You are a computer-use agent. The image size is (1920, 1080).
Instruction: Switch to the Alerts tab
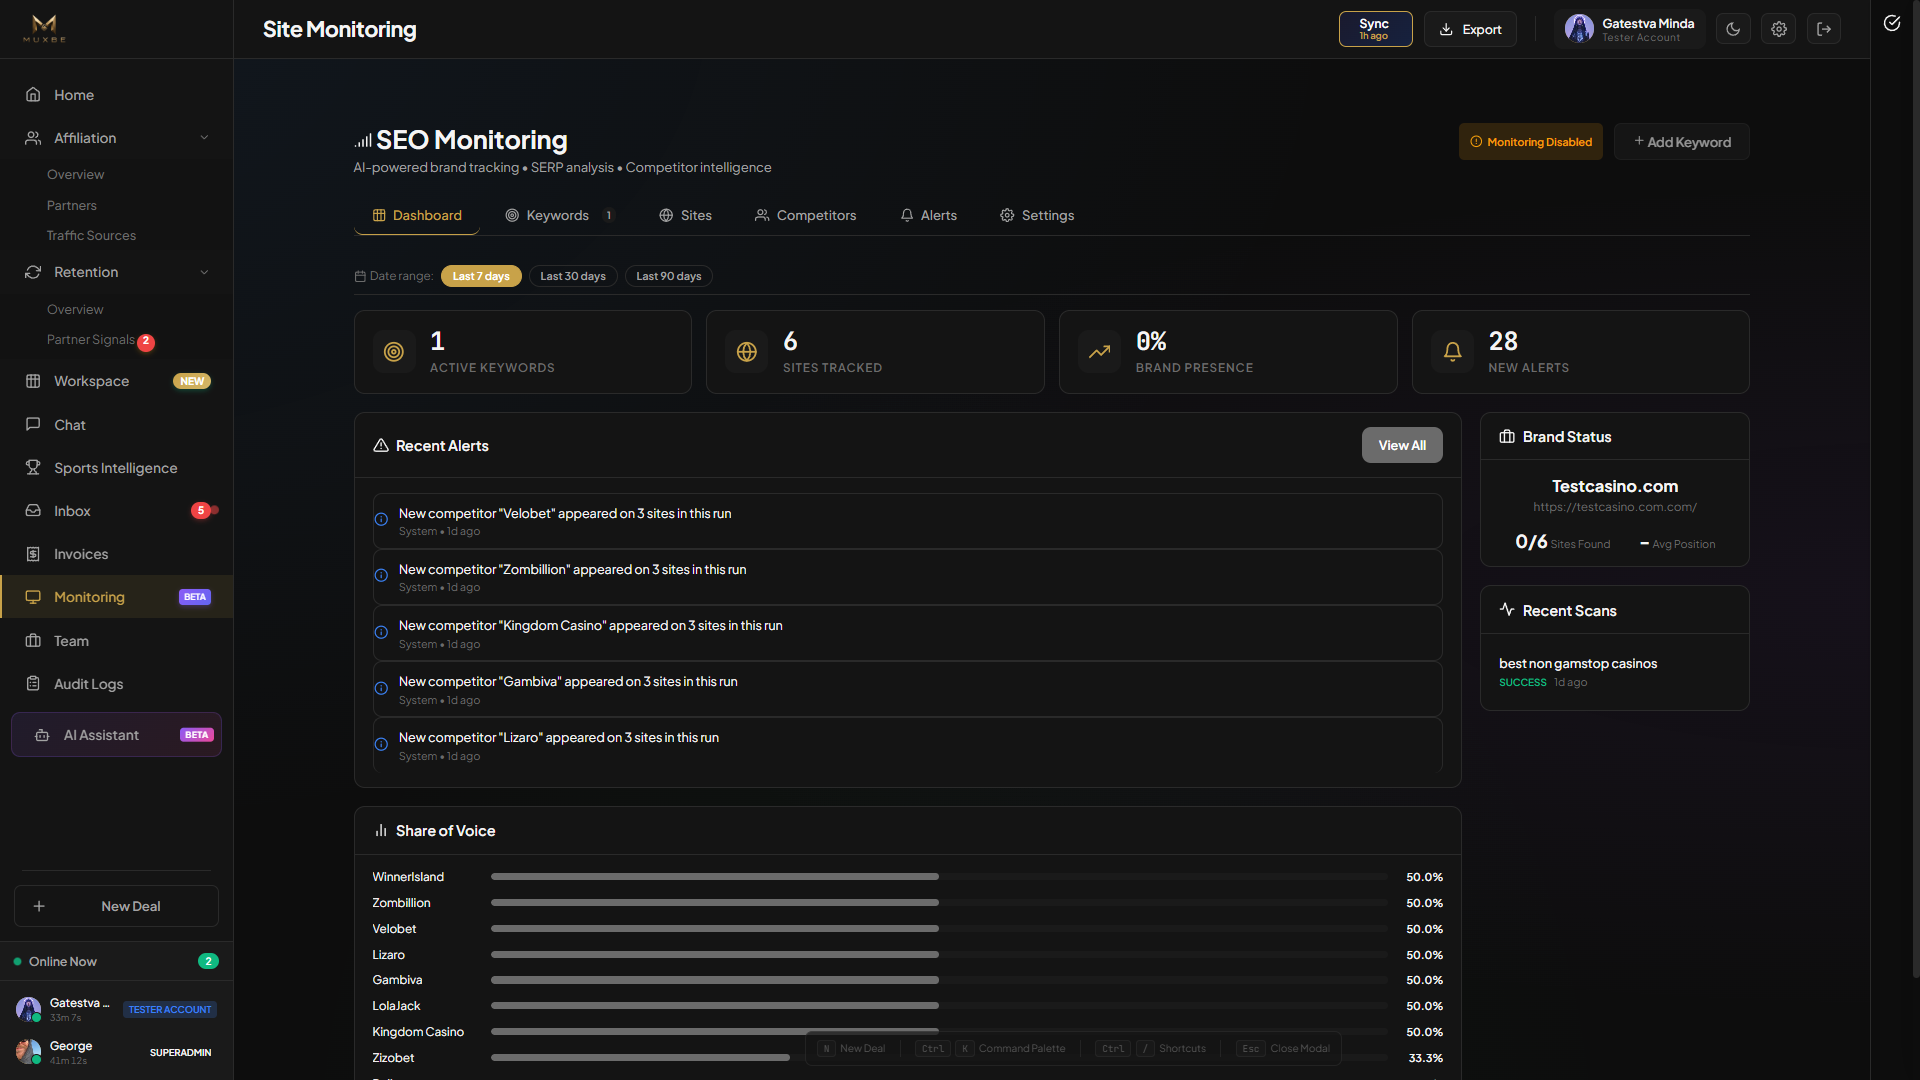929,215
